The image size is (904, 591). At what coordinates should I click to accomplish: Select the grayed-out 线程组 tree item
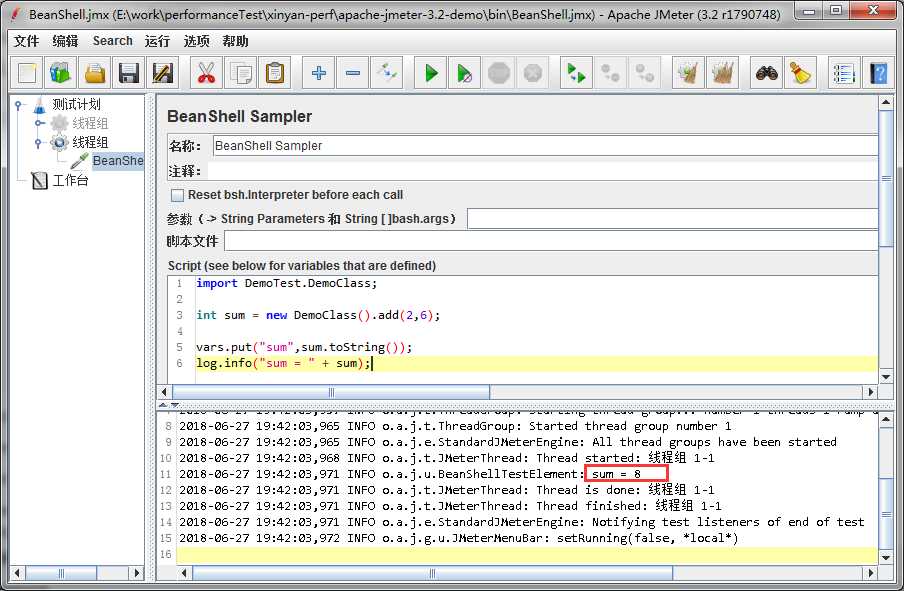click(90, 123)
